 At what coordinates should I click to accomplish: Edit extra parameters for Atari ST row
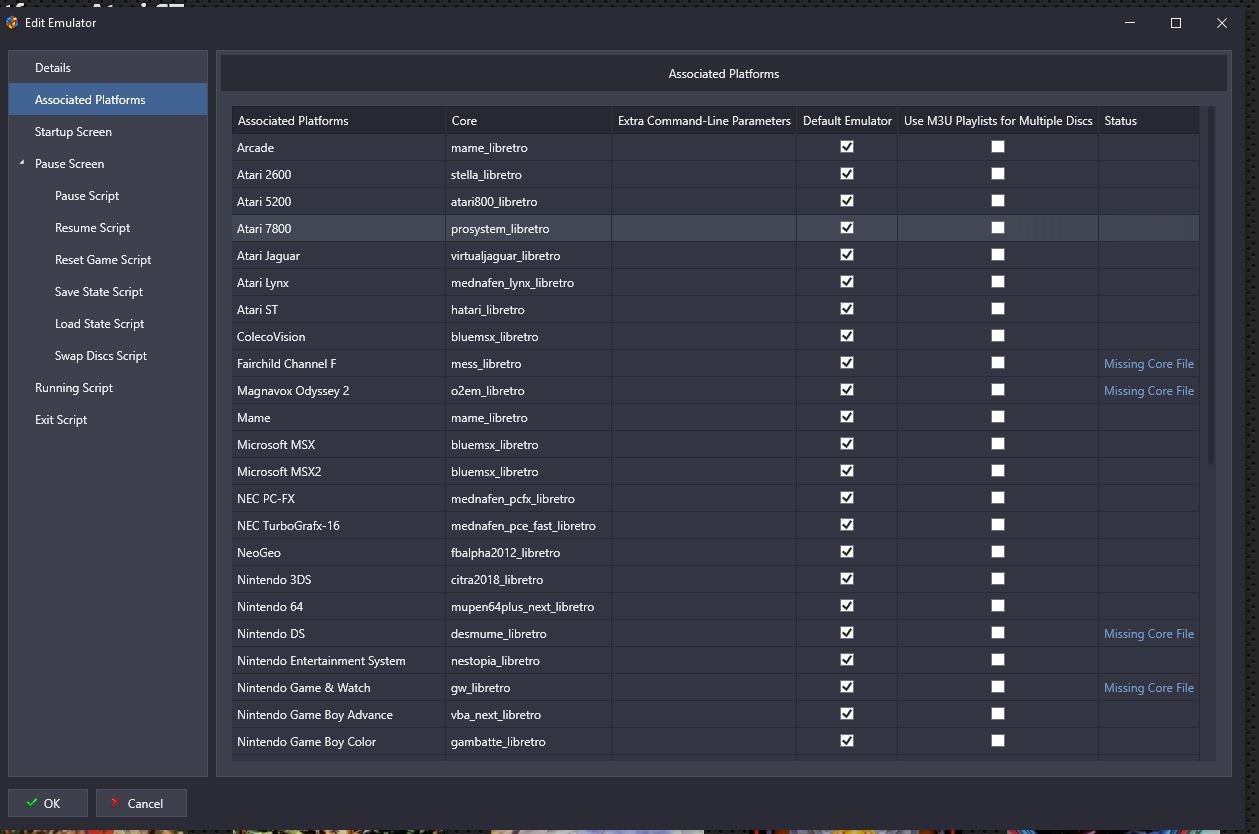(x=704, y=310)
